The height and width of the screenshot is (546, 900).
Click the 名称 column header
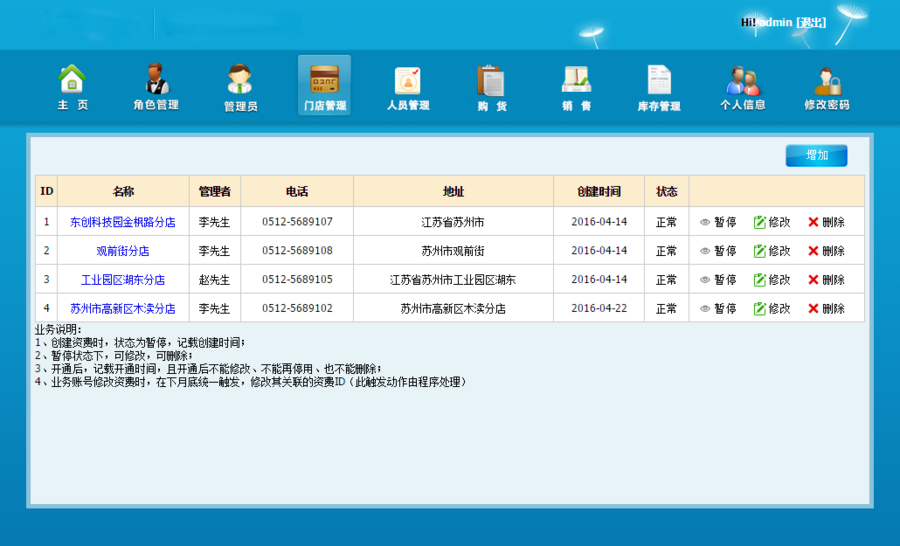(123, 191)
